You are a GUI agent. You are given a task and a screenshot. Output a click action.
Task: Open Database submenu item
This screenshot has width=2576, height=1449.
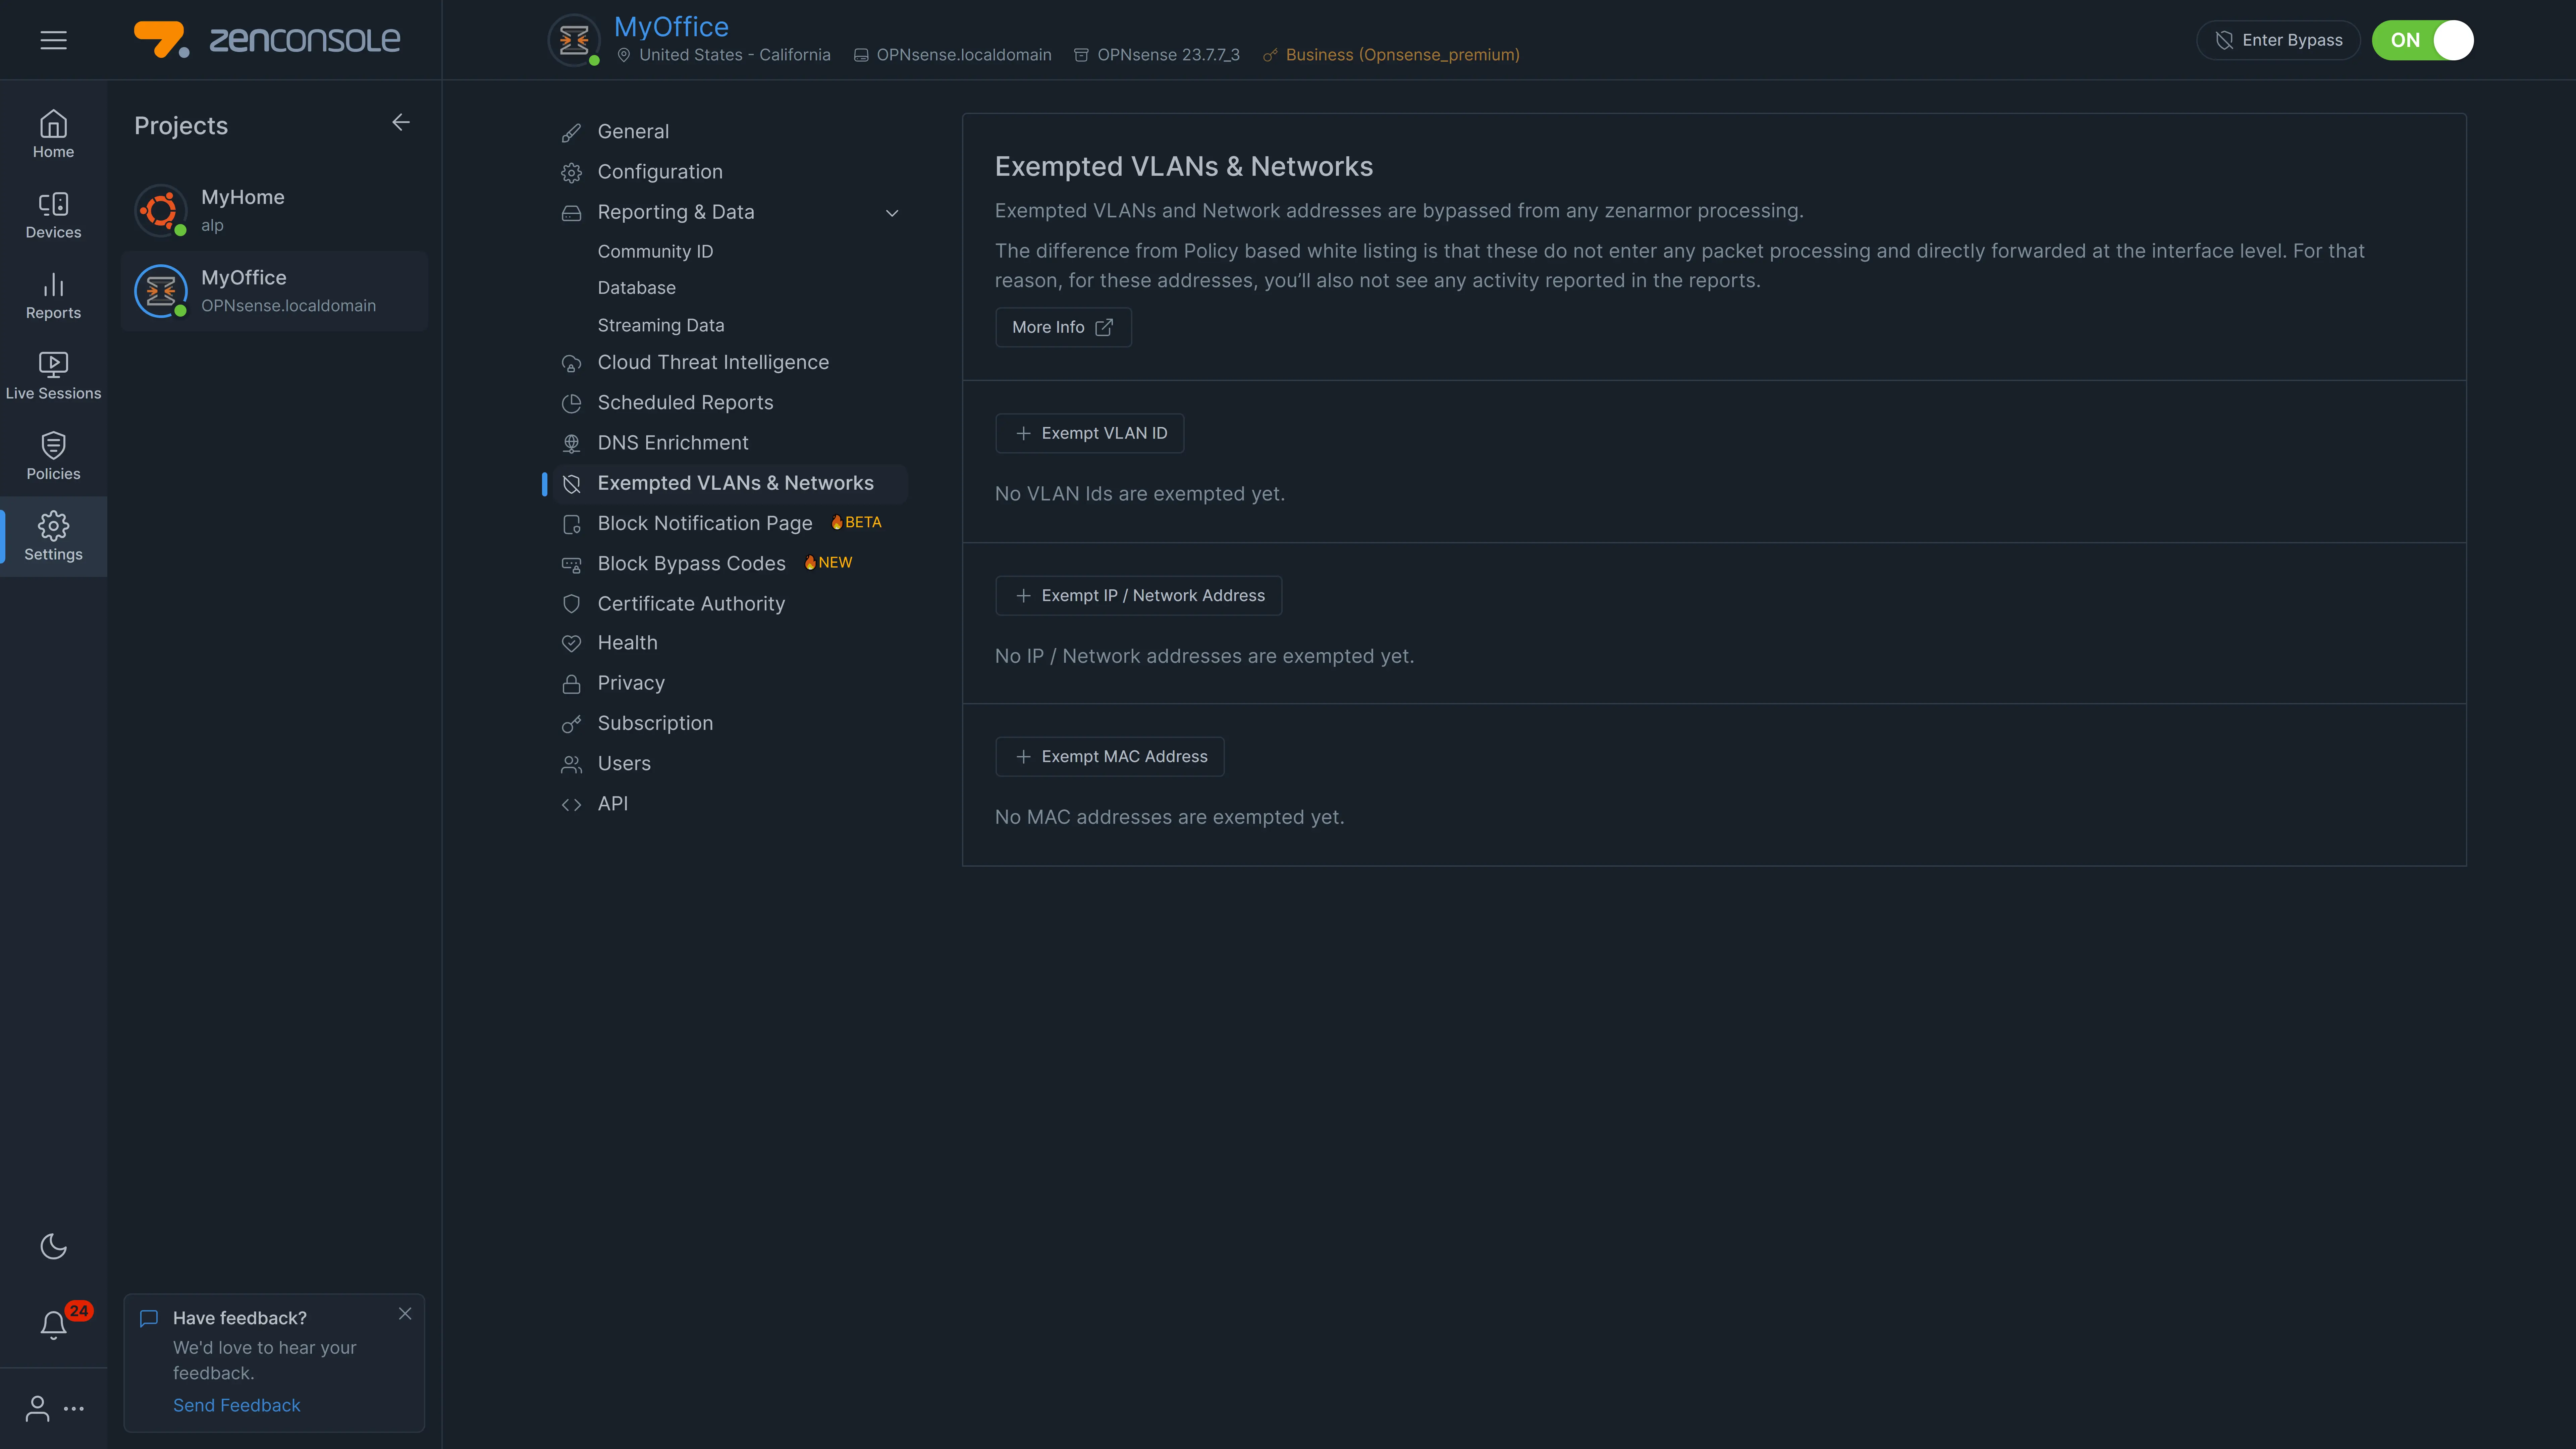[x=637, y=288]
